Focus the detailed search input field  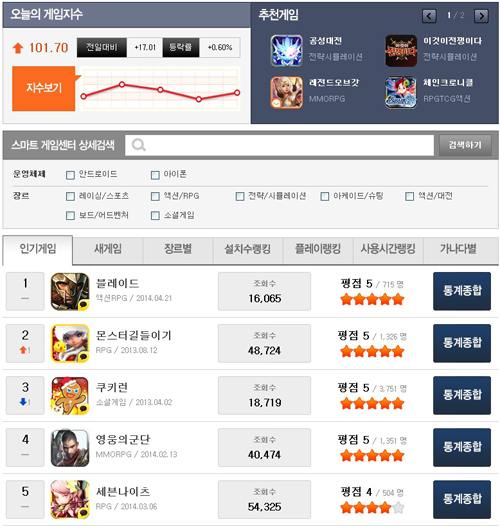pyautogui.click(x=280, y=145)
